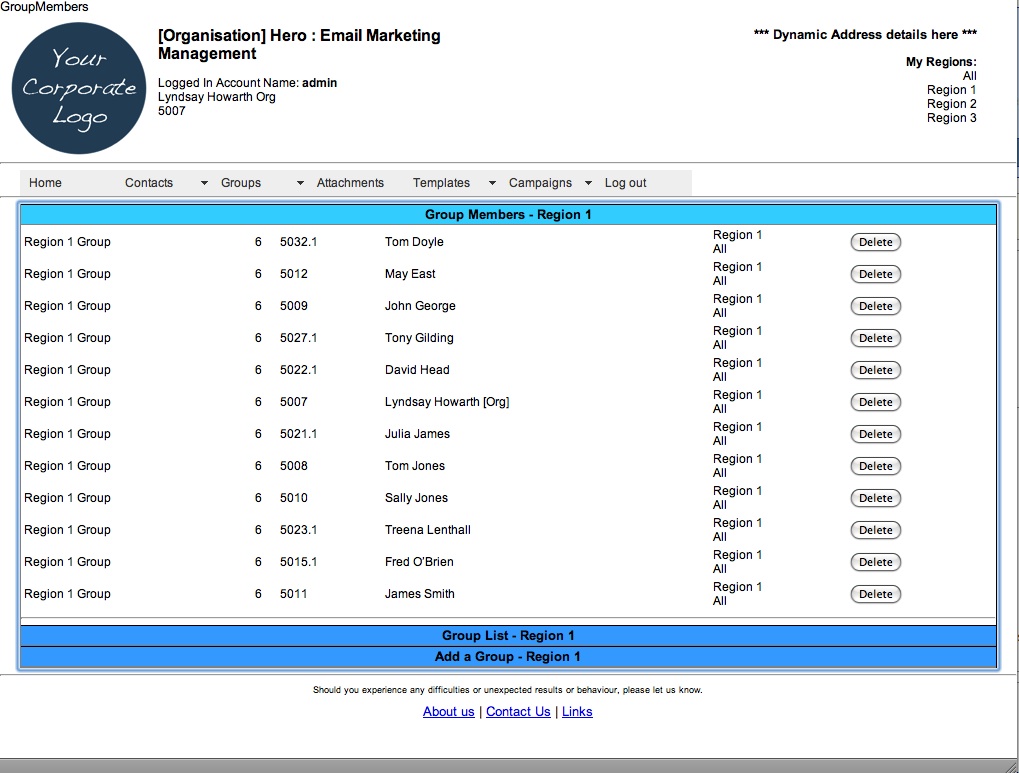
Task: Select Region 2 under My Regions
Action: click(x=951, y=104)
